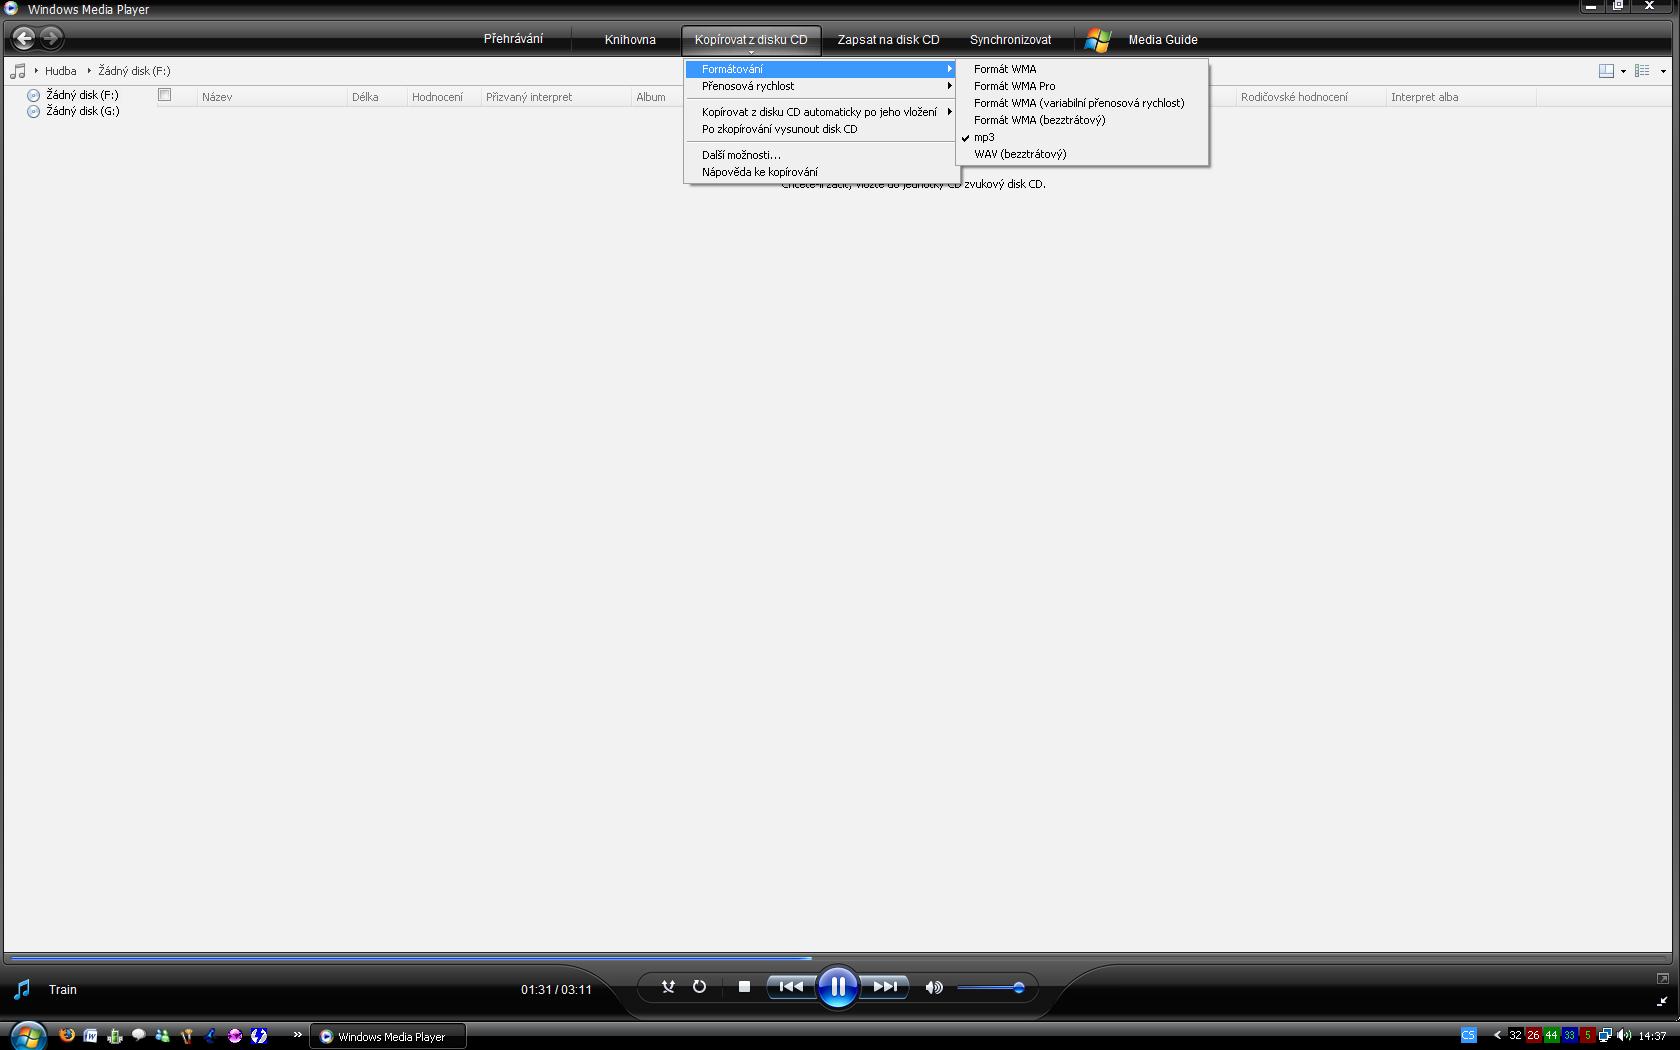
Task: Switch to compact mode icon
Action: click(1662, 1001)
